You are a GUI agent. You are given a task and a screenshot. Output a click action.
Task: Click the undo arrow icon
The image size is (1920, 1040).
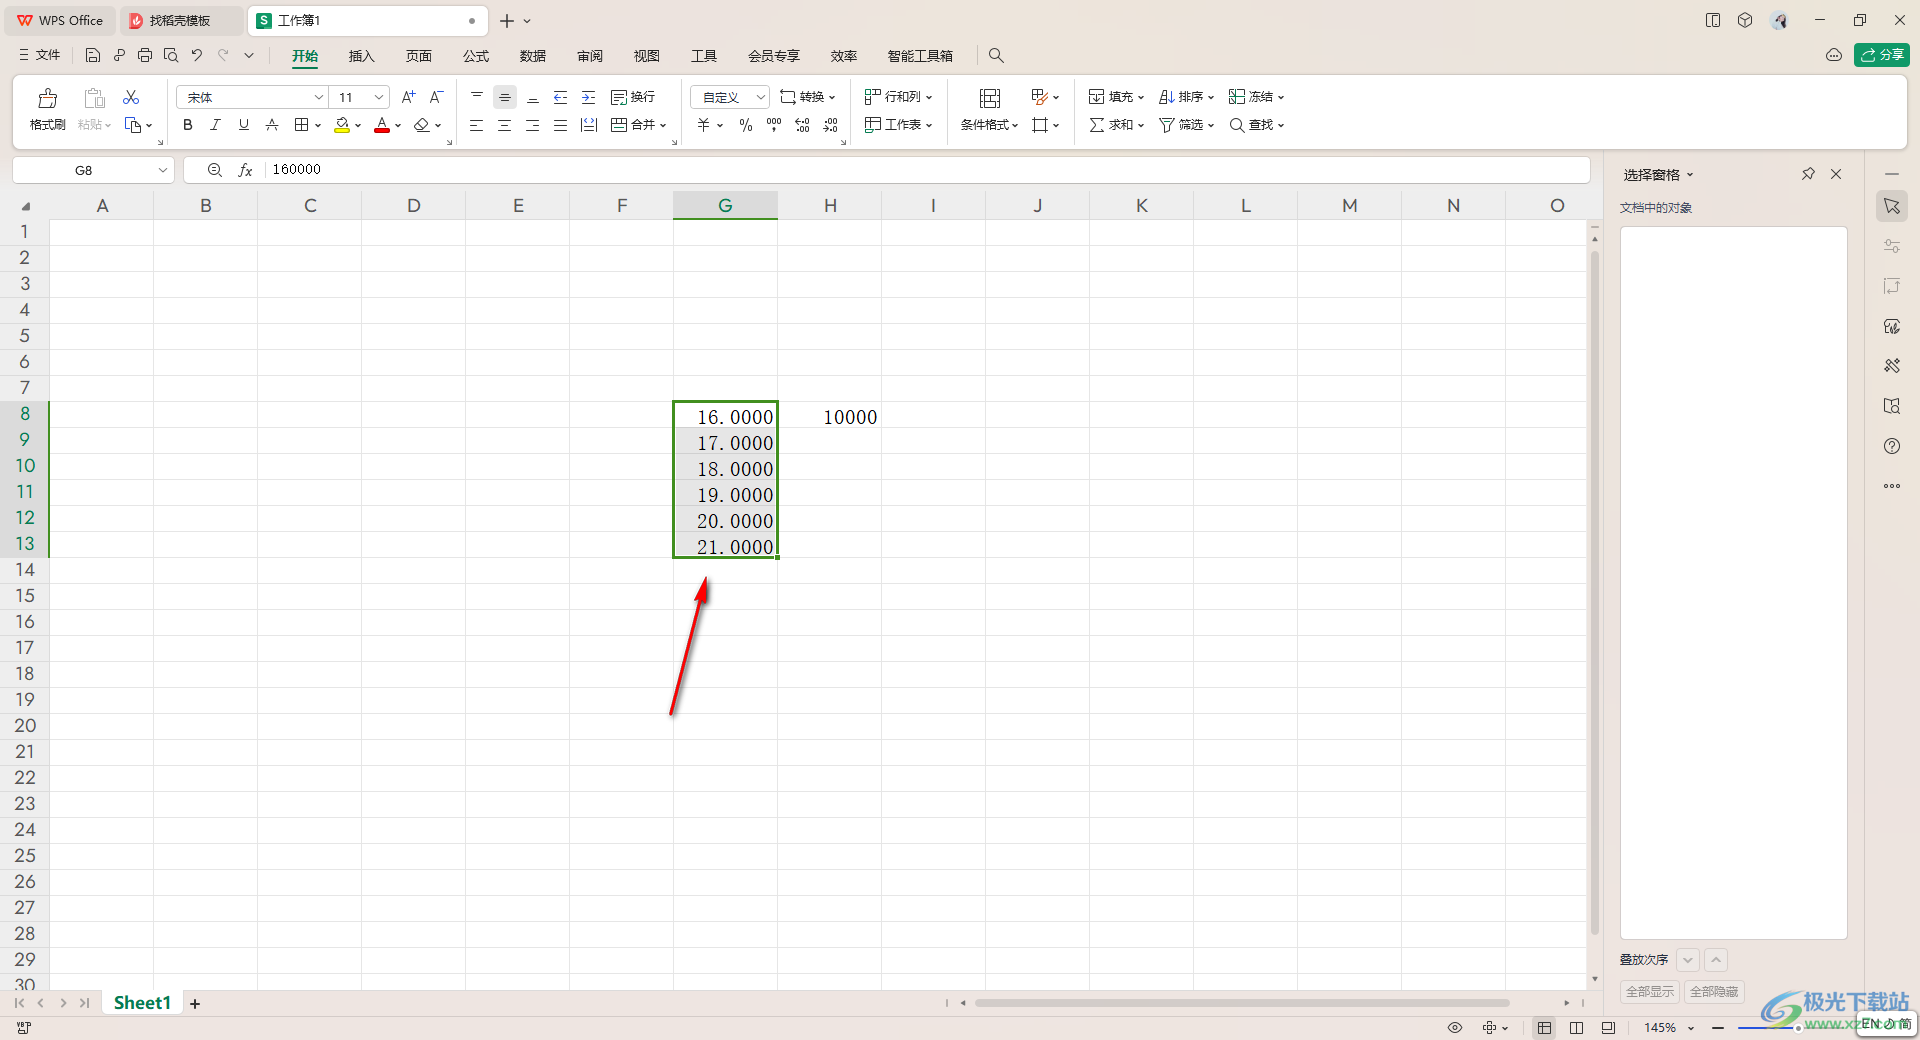coord(197,55)
